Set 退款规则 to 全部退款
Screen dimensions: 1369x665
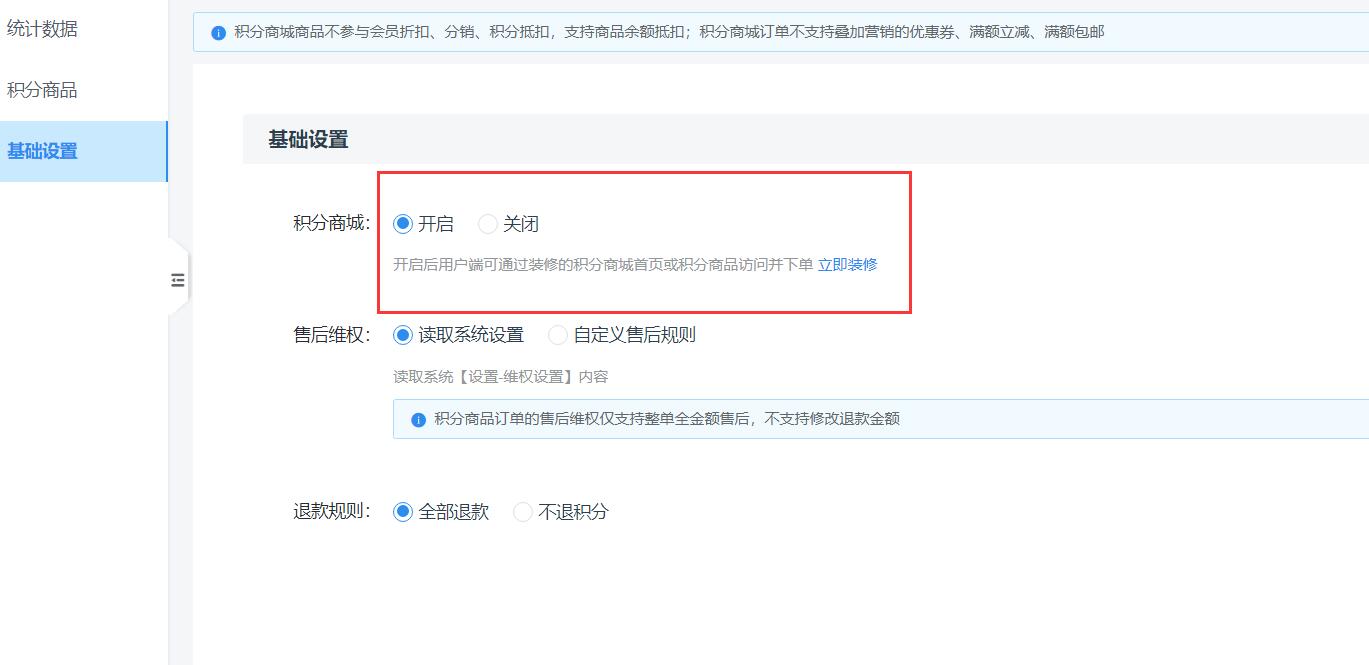coord(403,512)
